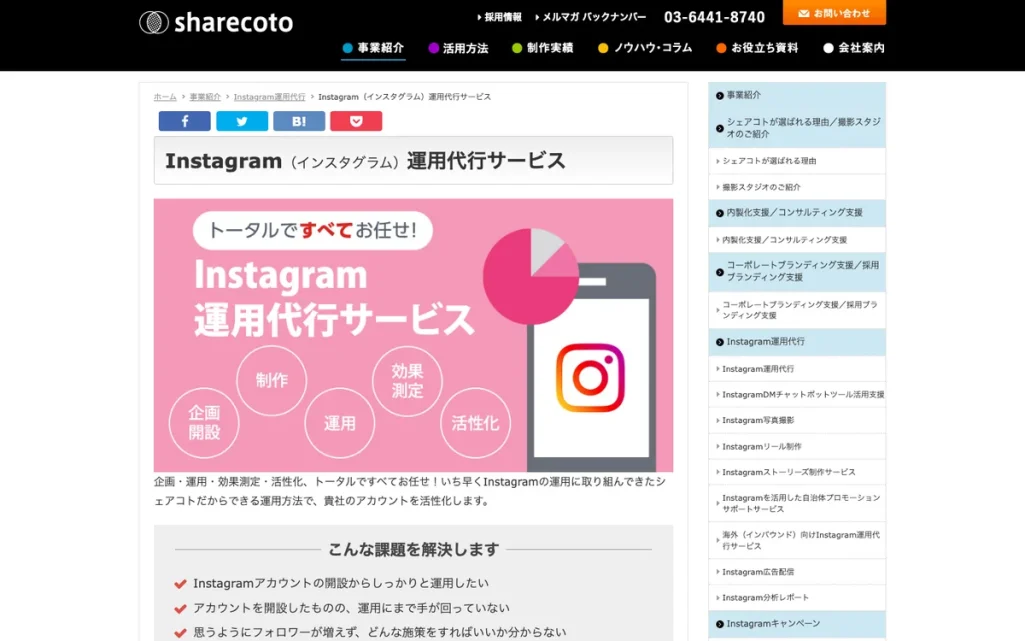This screenshot has width=1025, height=641.
Task: Open sidebar Instagram運用代行 white sub-link
Action: click(797, 369)
